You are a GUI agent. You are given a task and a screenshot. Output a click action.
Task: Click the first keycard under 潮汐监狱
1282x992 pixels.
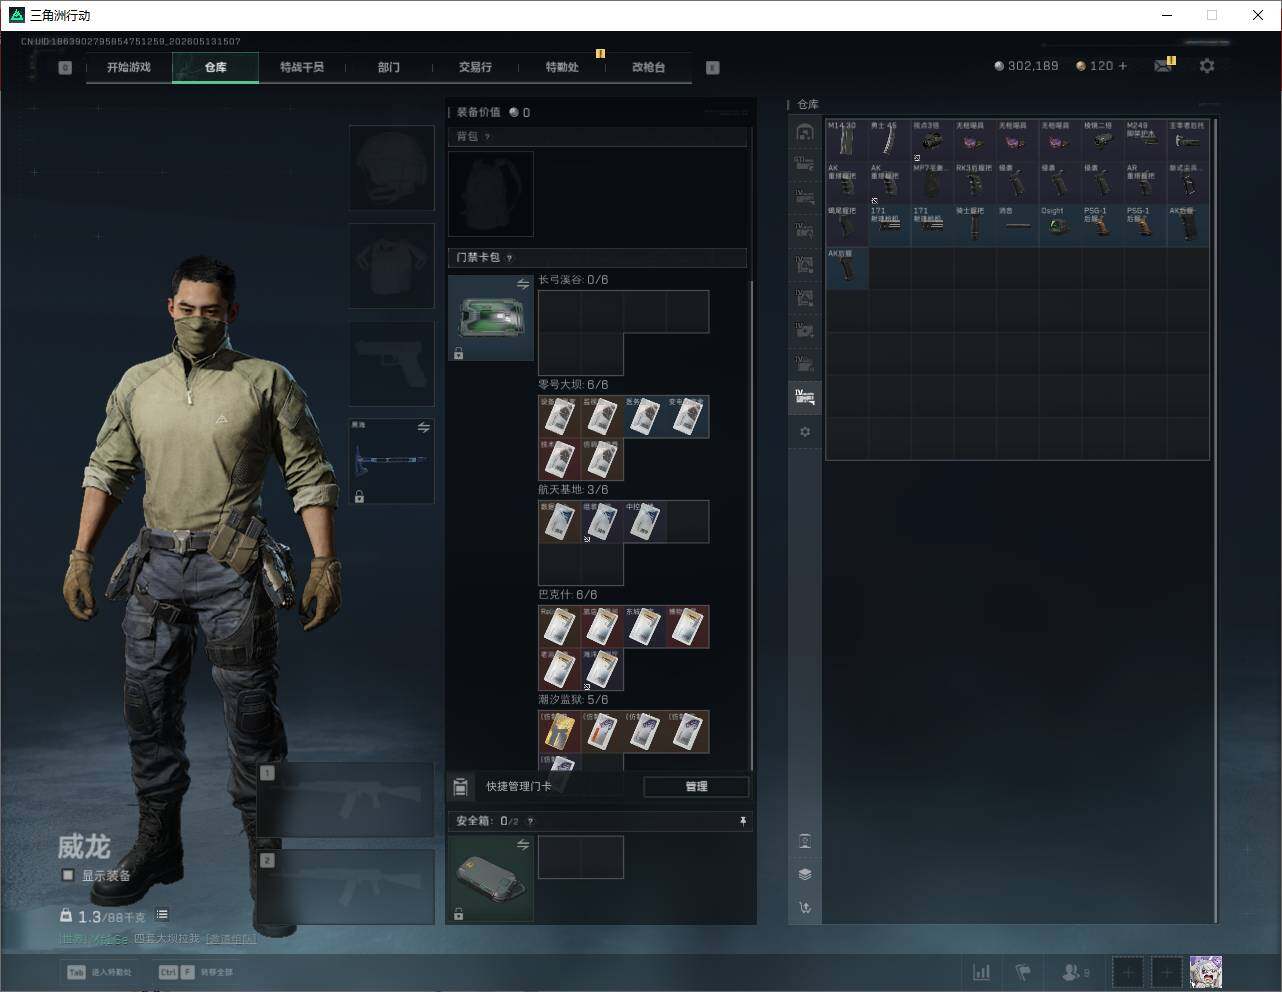pos(560,732)
